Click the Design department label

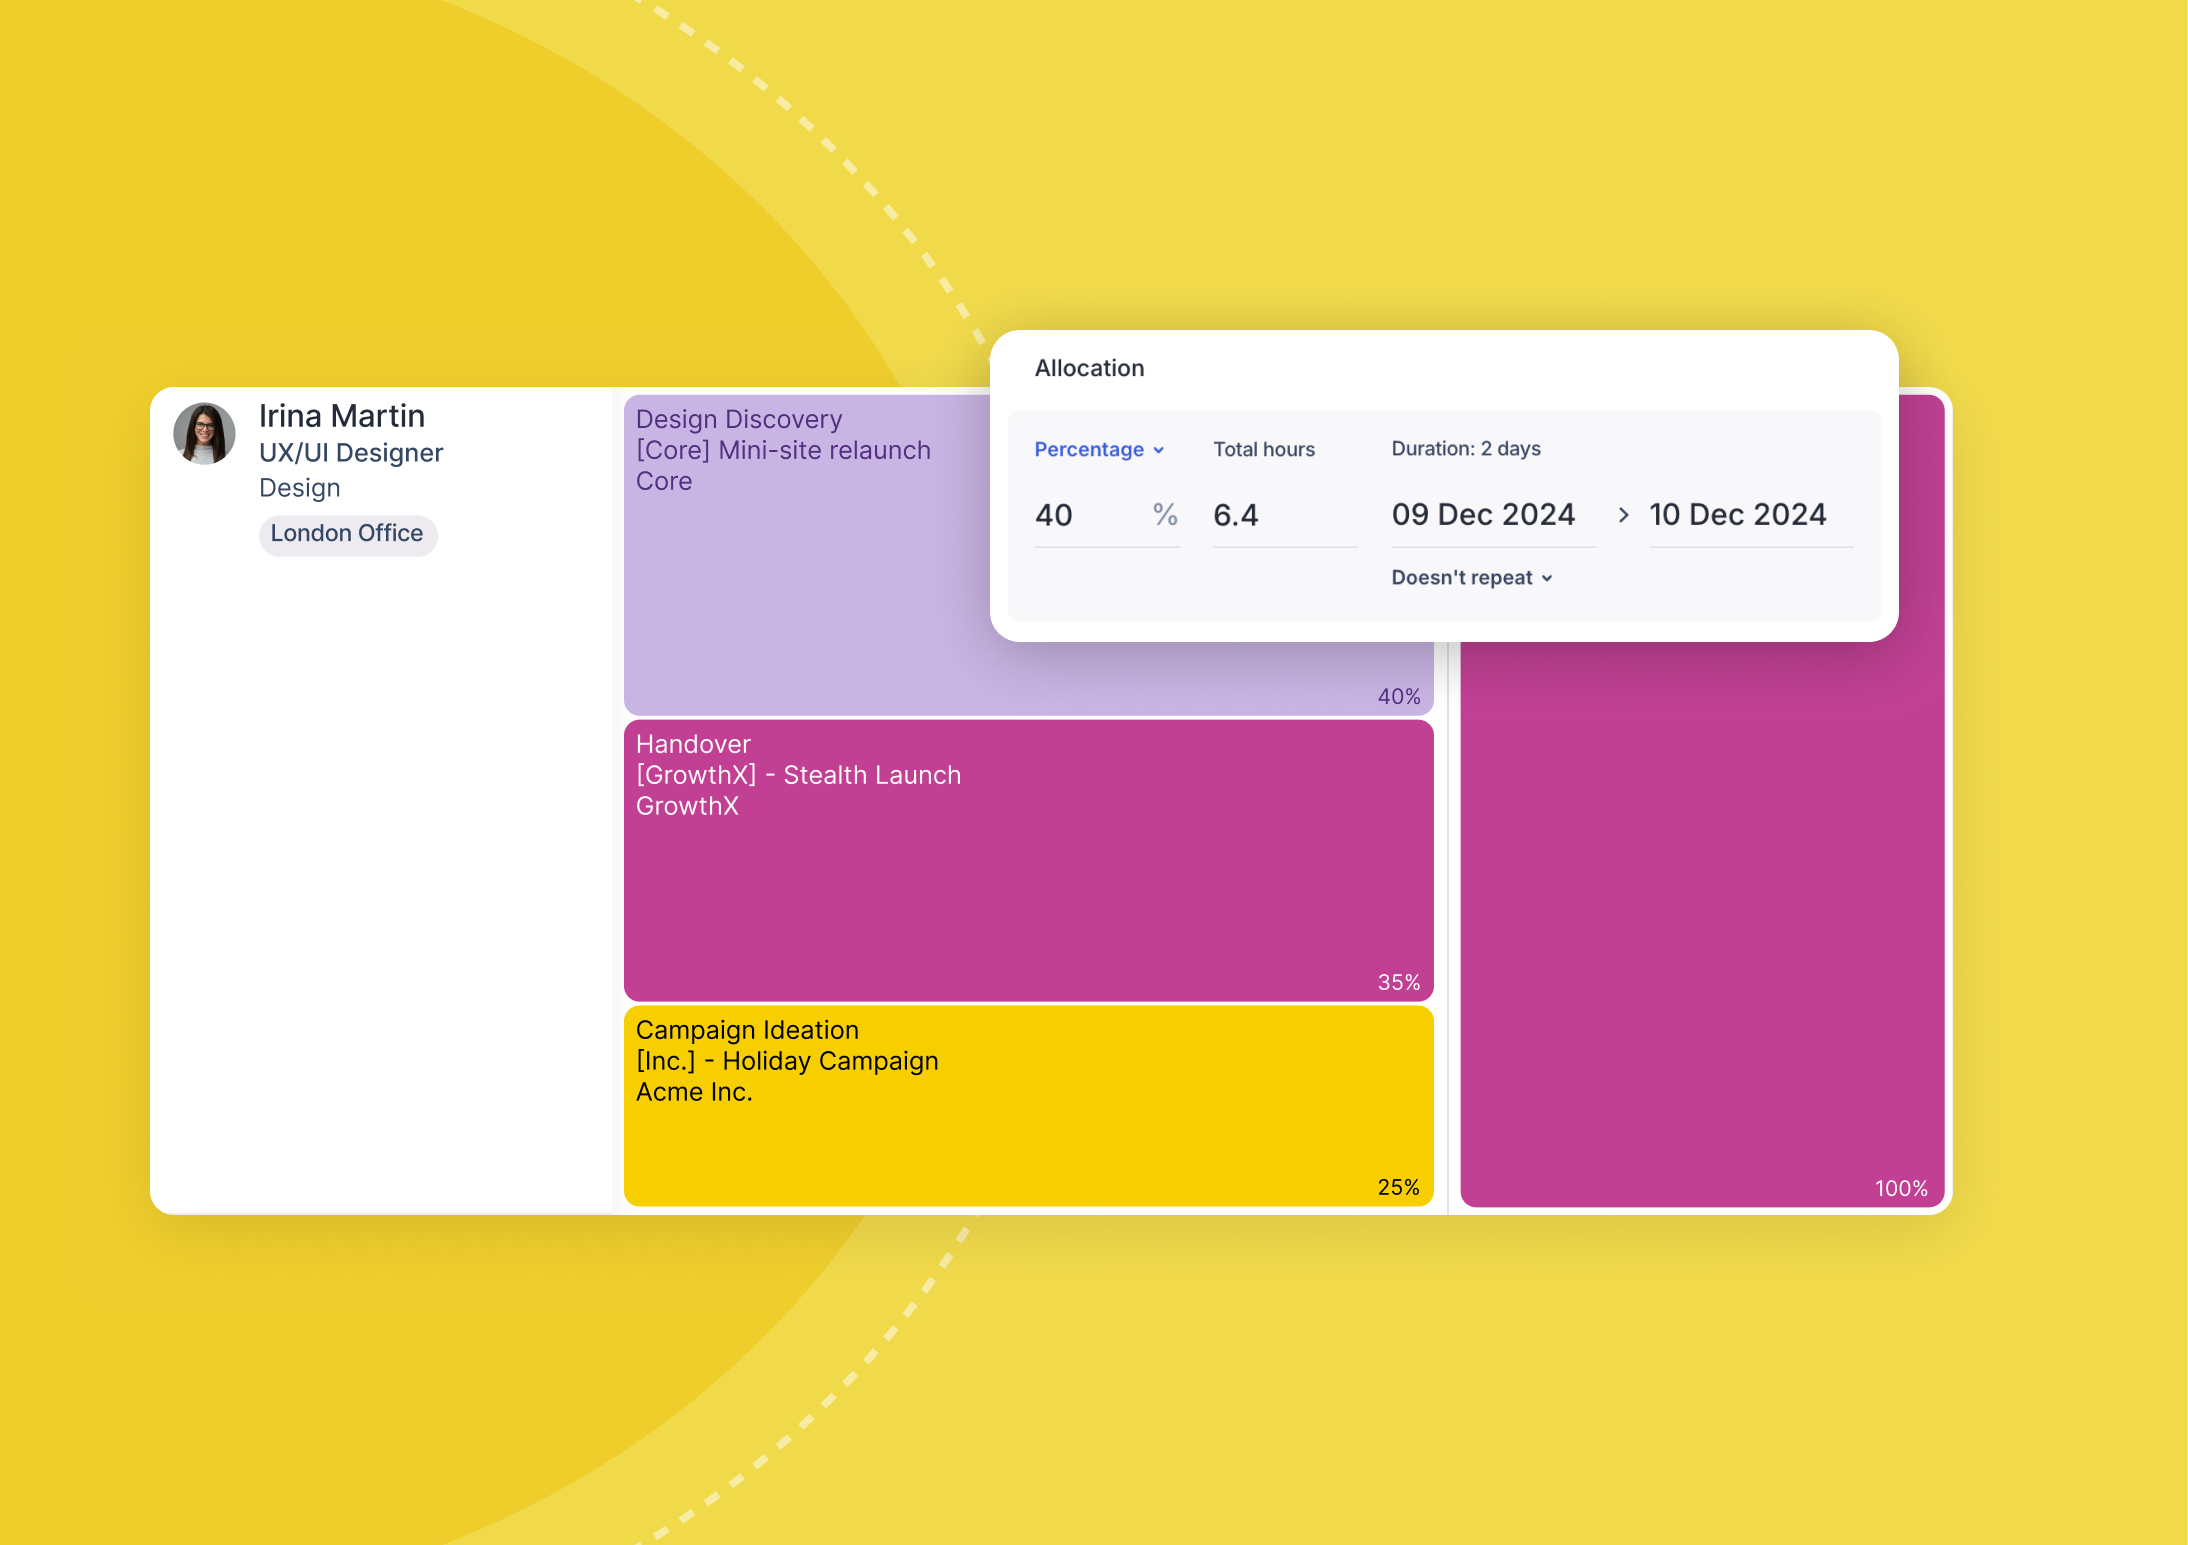click(300, 488)
